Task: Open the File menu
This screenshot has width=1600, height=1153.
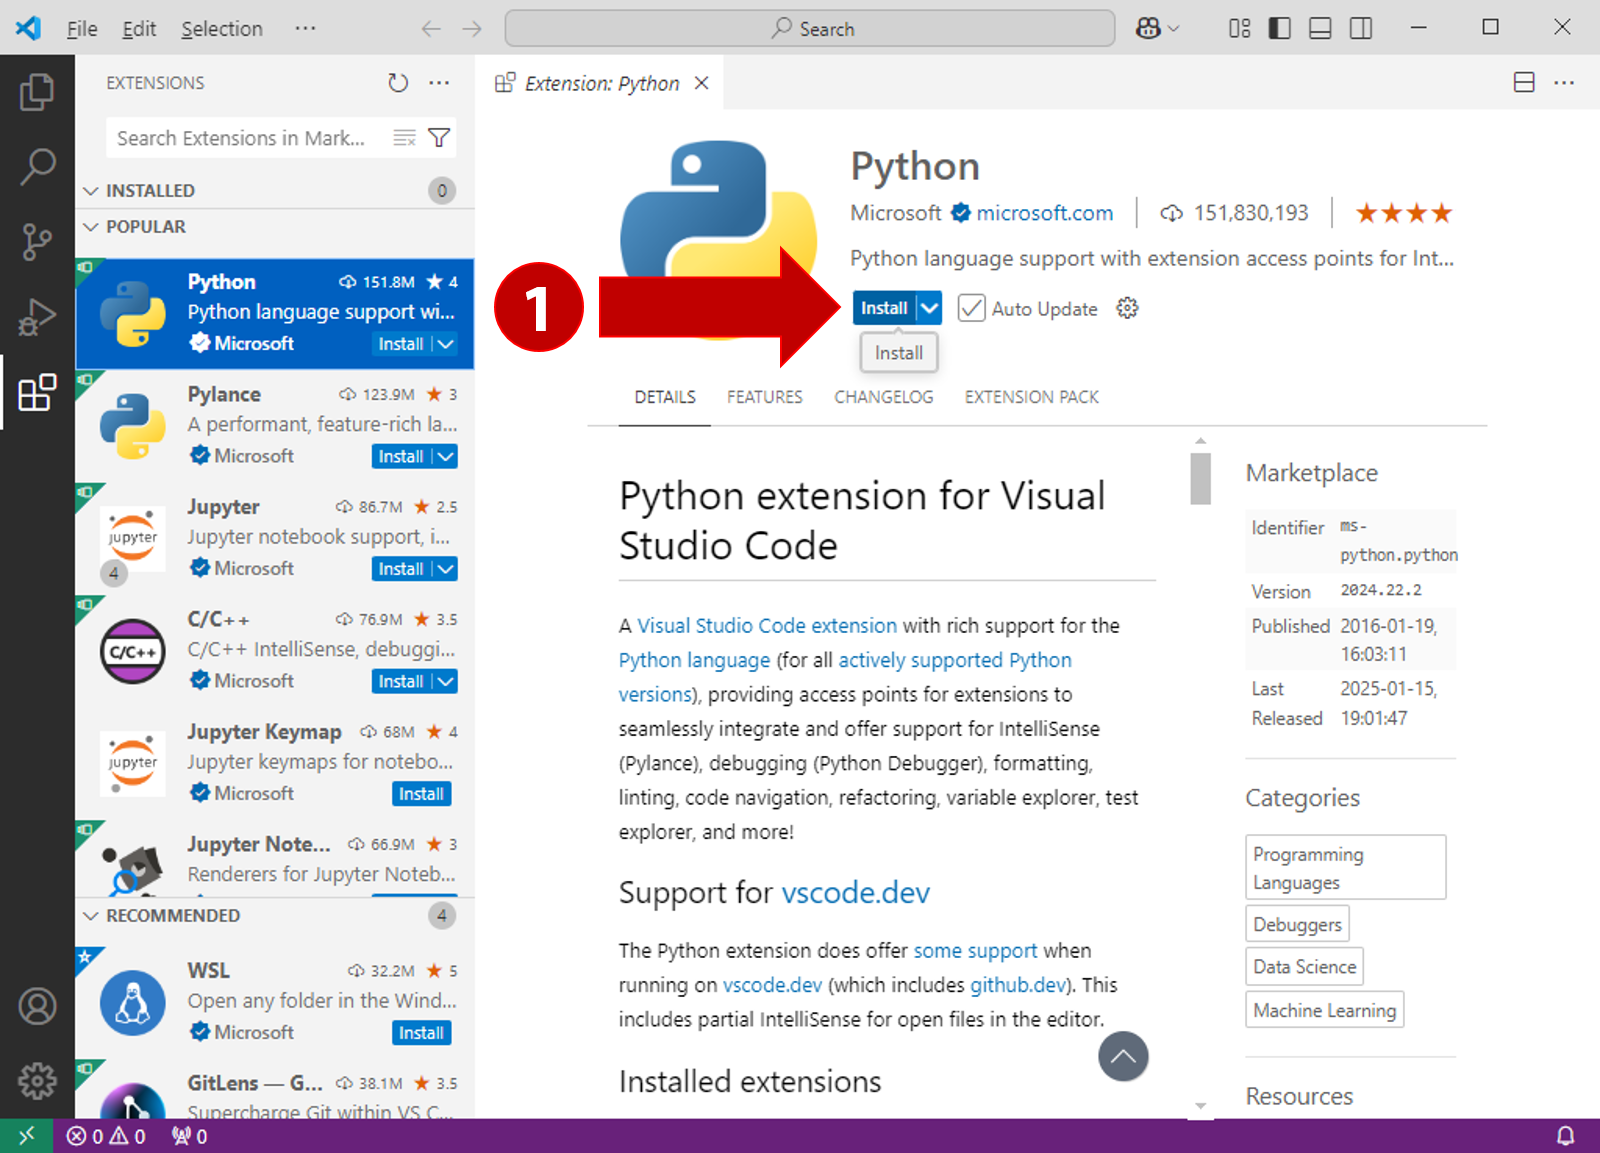Action: (x=82, y=29)
